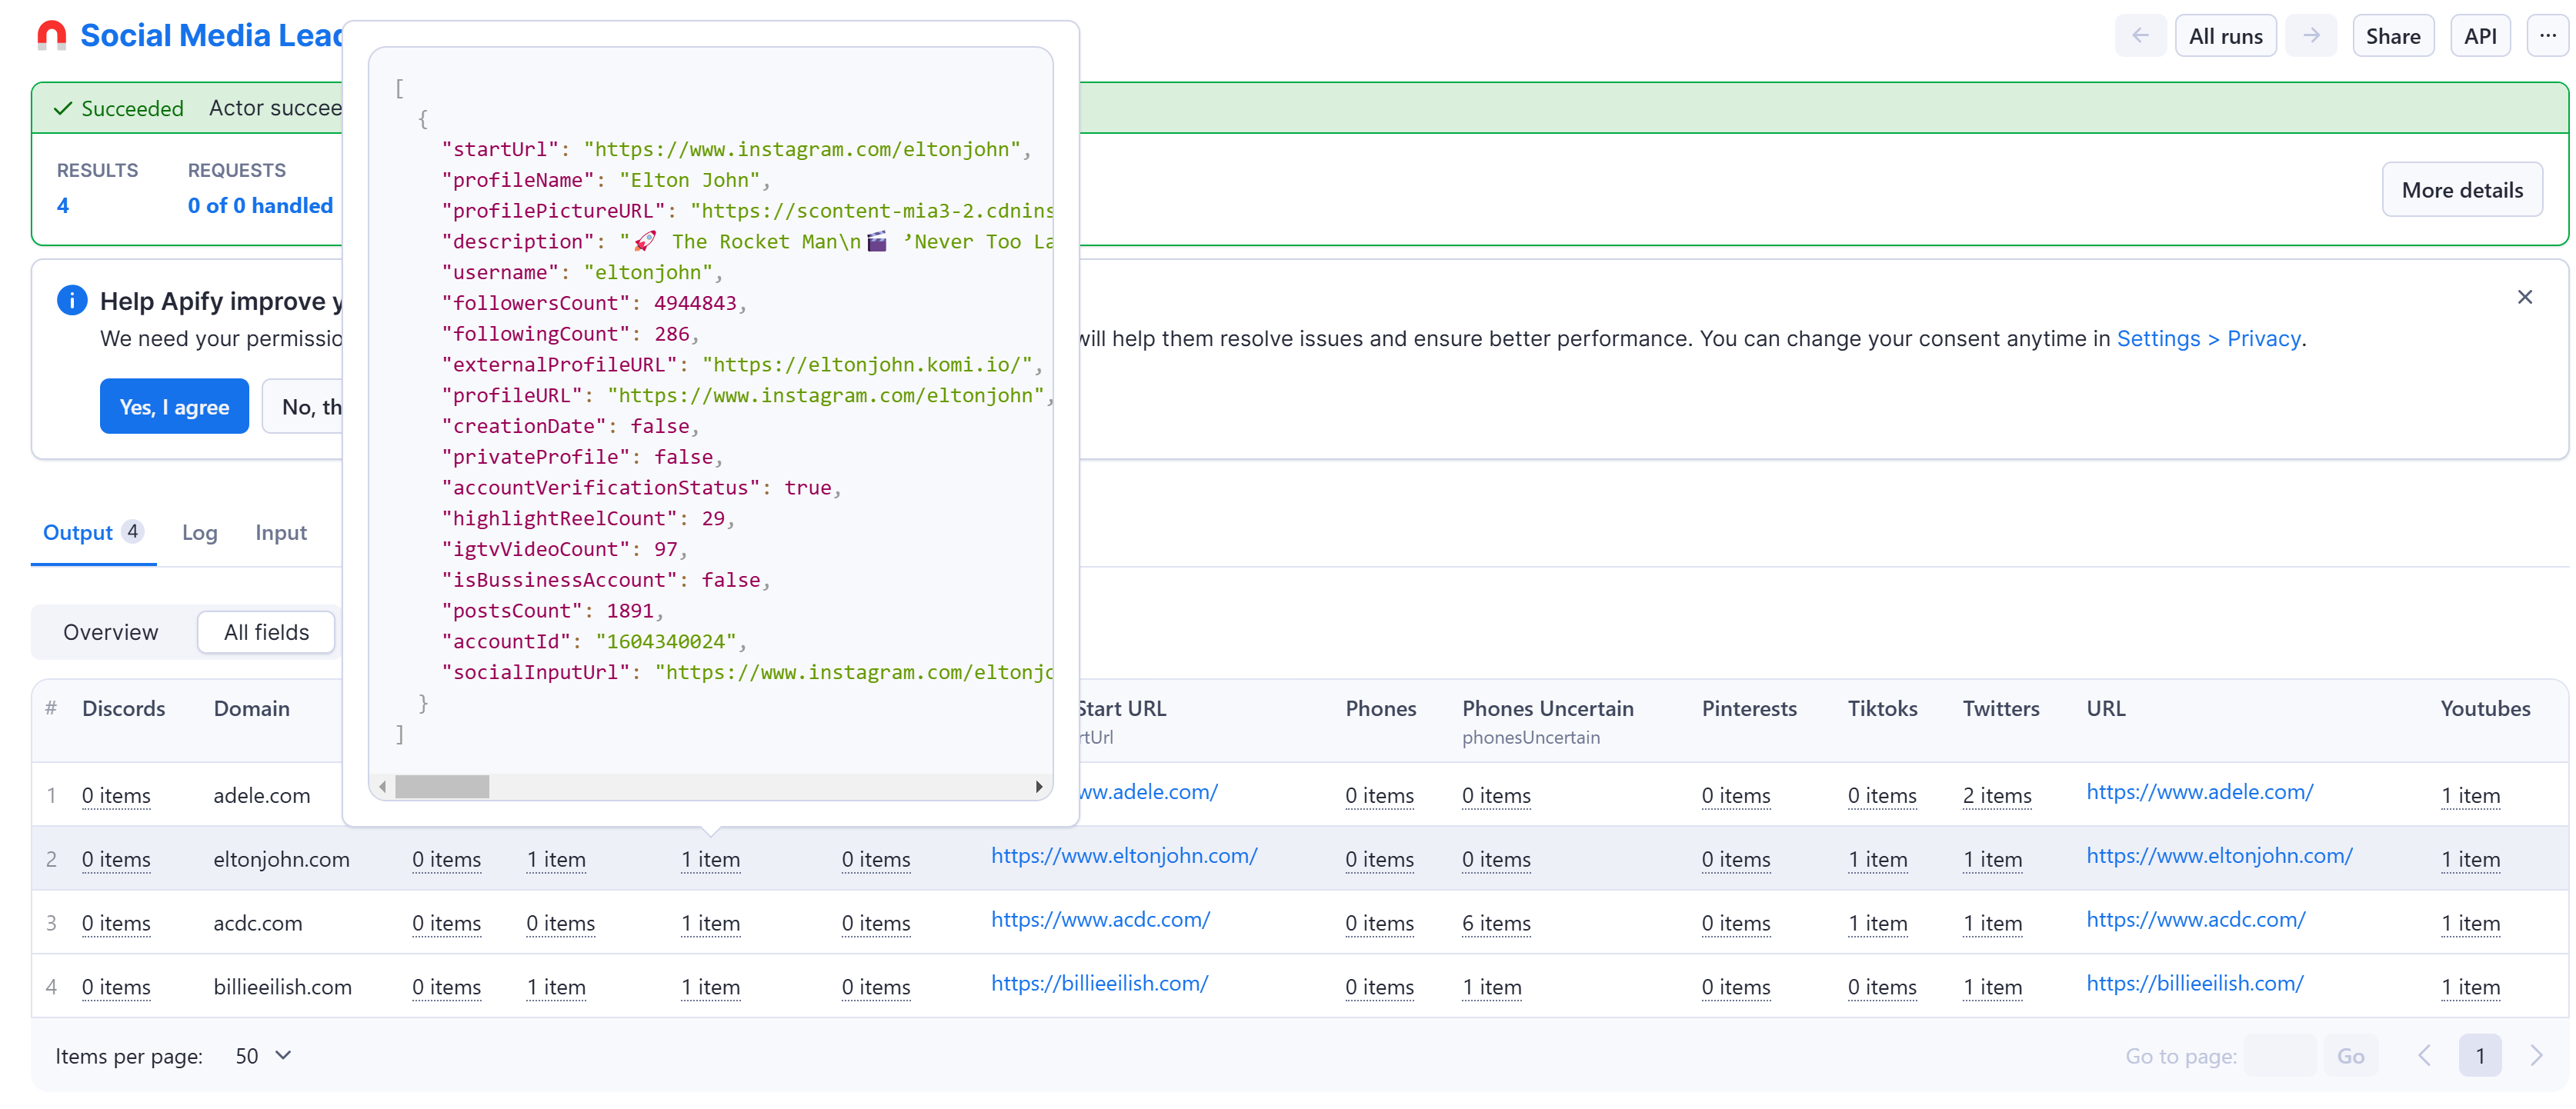2576x1109 pixels.
Task: Open the Log tab
Action: (199, 533)
